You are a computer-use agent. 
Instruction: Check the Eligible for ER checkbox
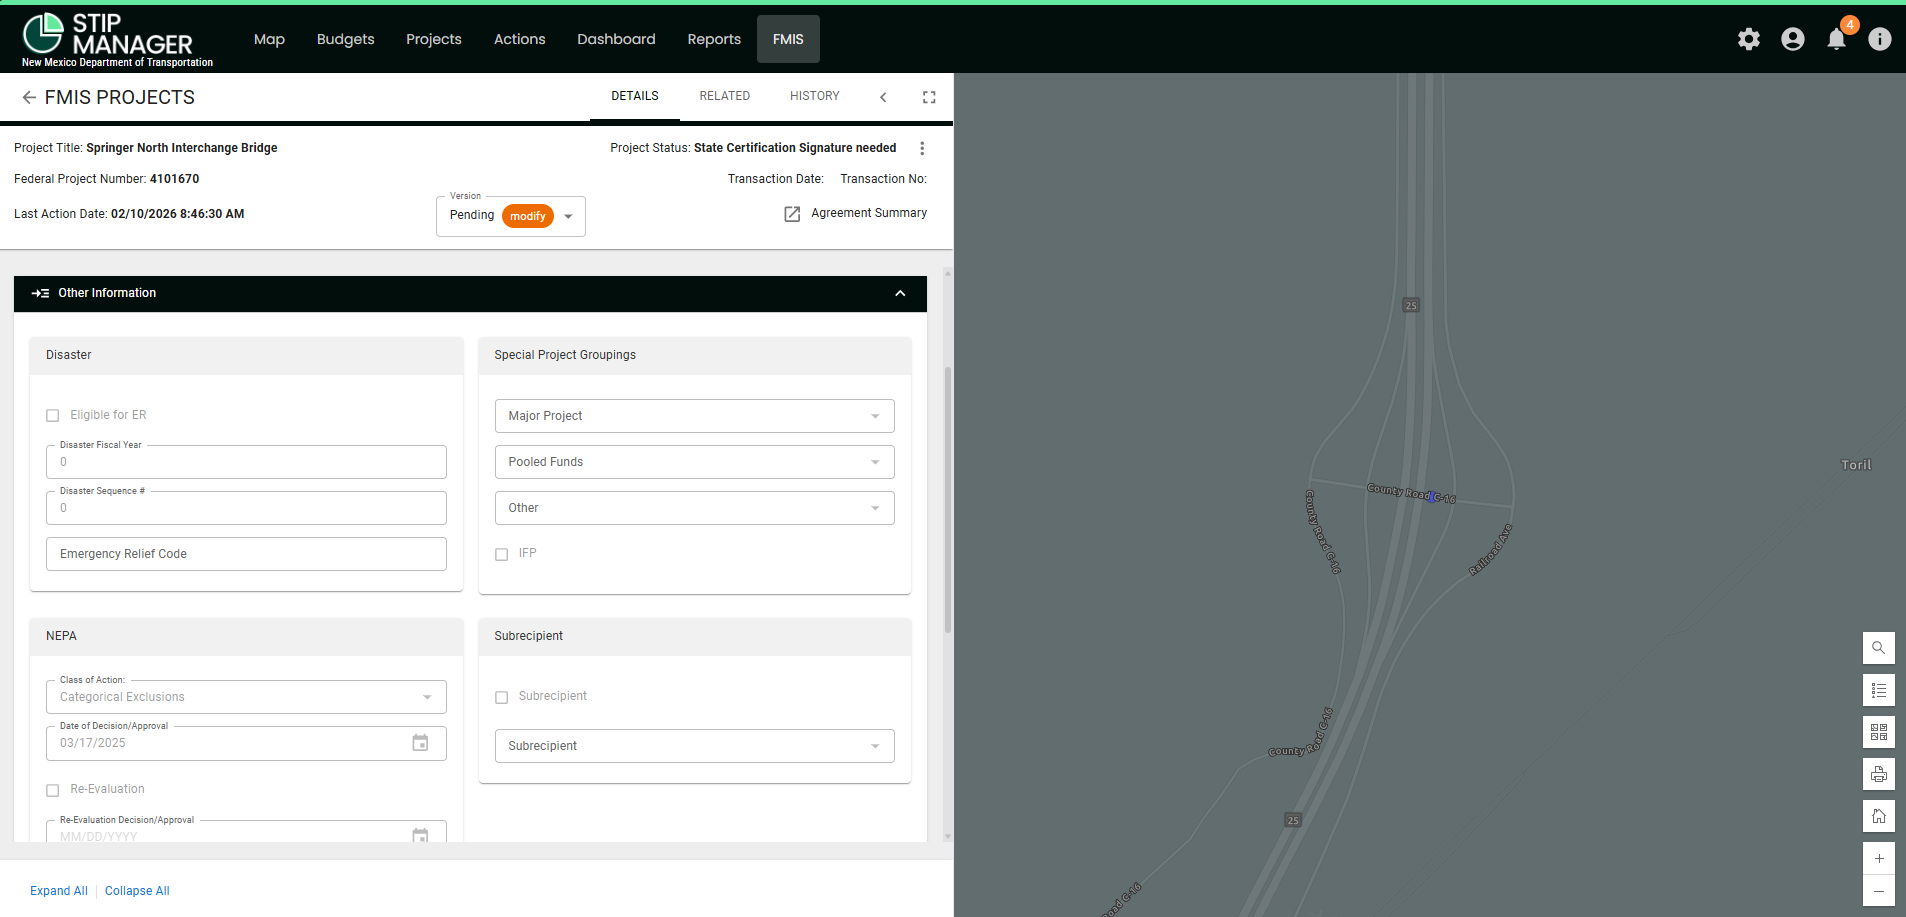pos(53,416)
